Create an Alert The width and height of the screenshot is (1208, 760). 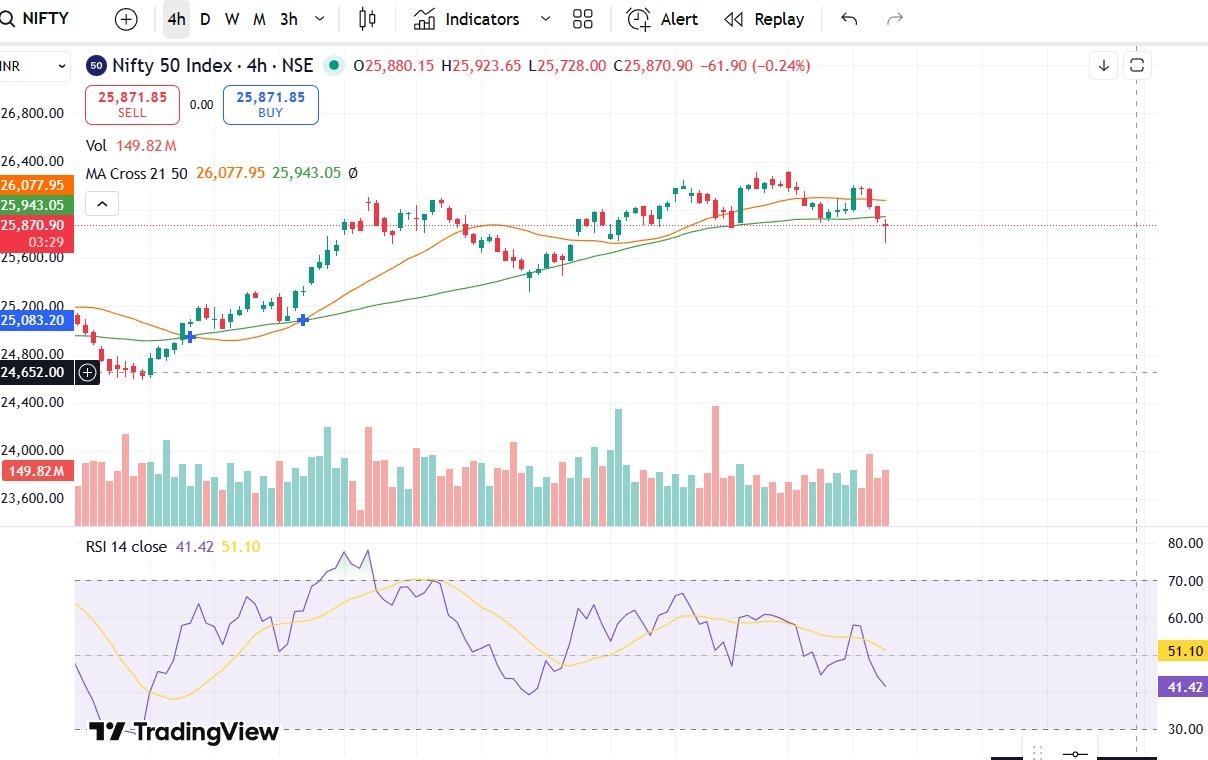click(662, 19)
